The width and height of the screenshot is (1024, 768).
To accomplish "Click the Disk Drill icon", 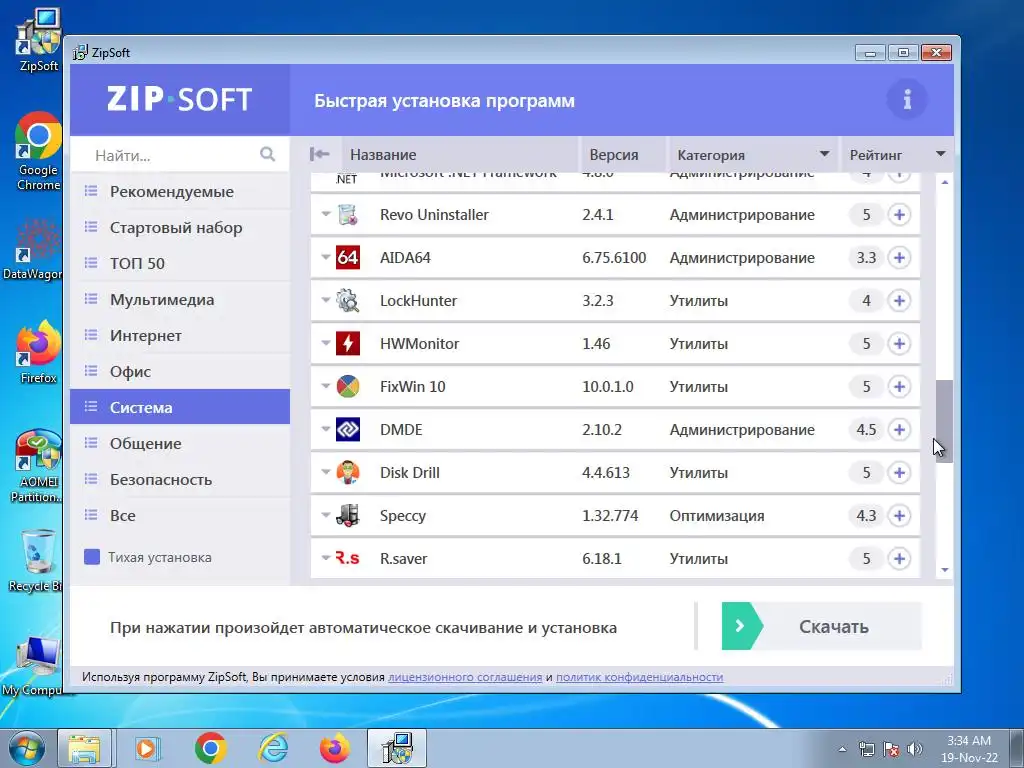I will [347, 473].
